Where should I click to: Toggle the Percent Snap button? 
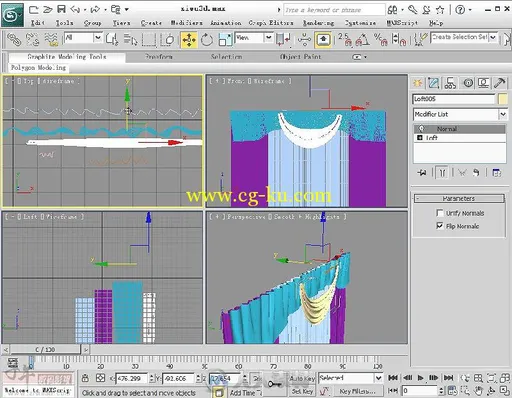tap(380, 40)
